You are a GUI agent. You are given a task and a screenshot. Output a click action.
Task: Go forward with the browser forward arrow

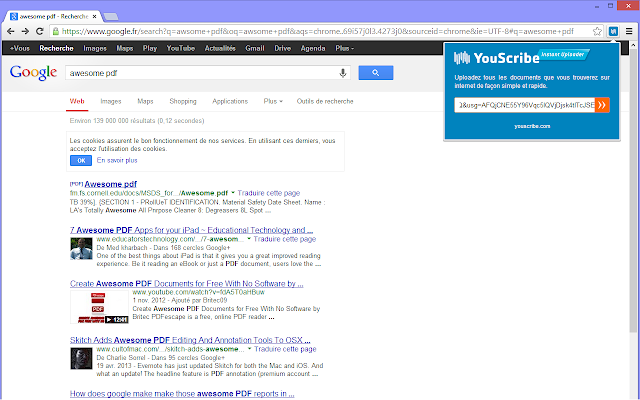point(25,31)
